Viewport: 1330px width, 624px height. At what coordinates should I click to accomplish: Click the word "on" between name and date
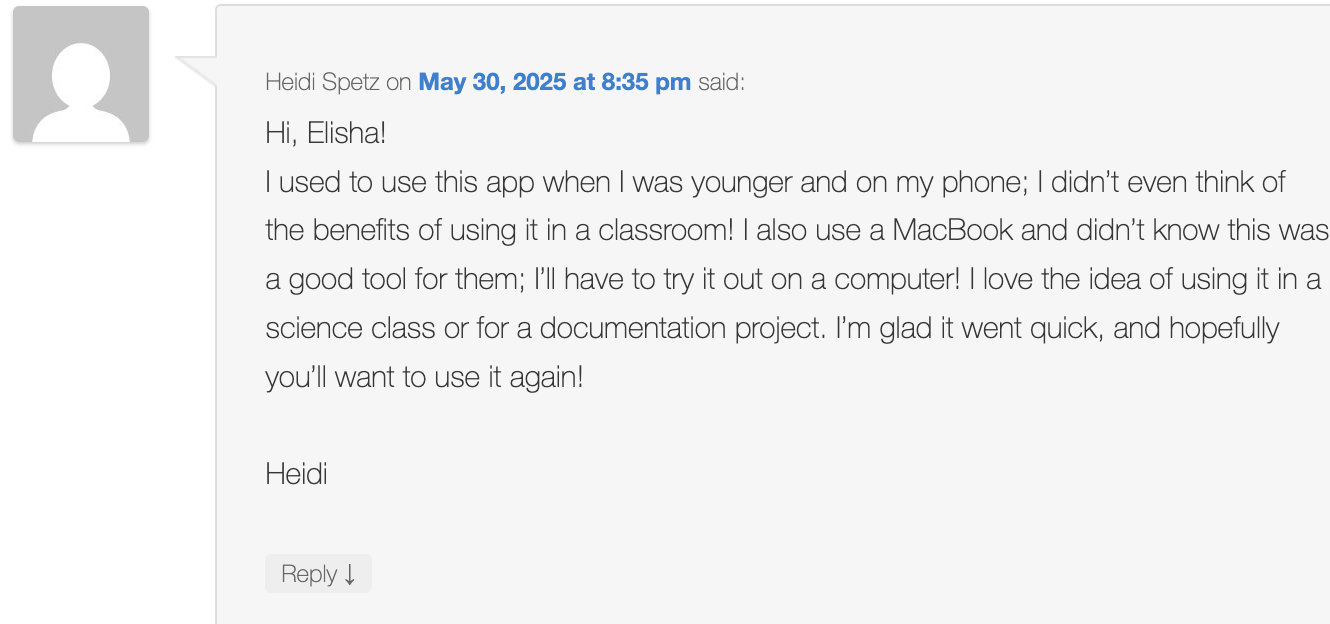click(x=399, y=82)
